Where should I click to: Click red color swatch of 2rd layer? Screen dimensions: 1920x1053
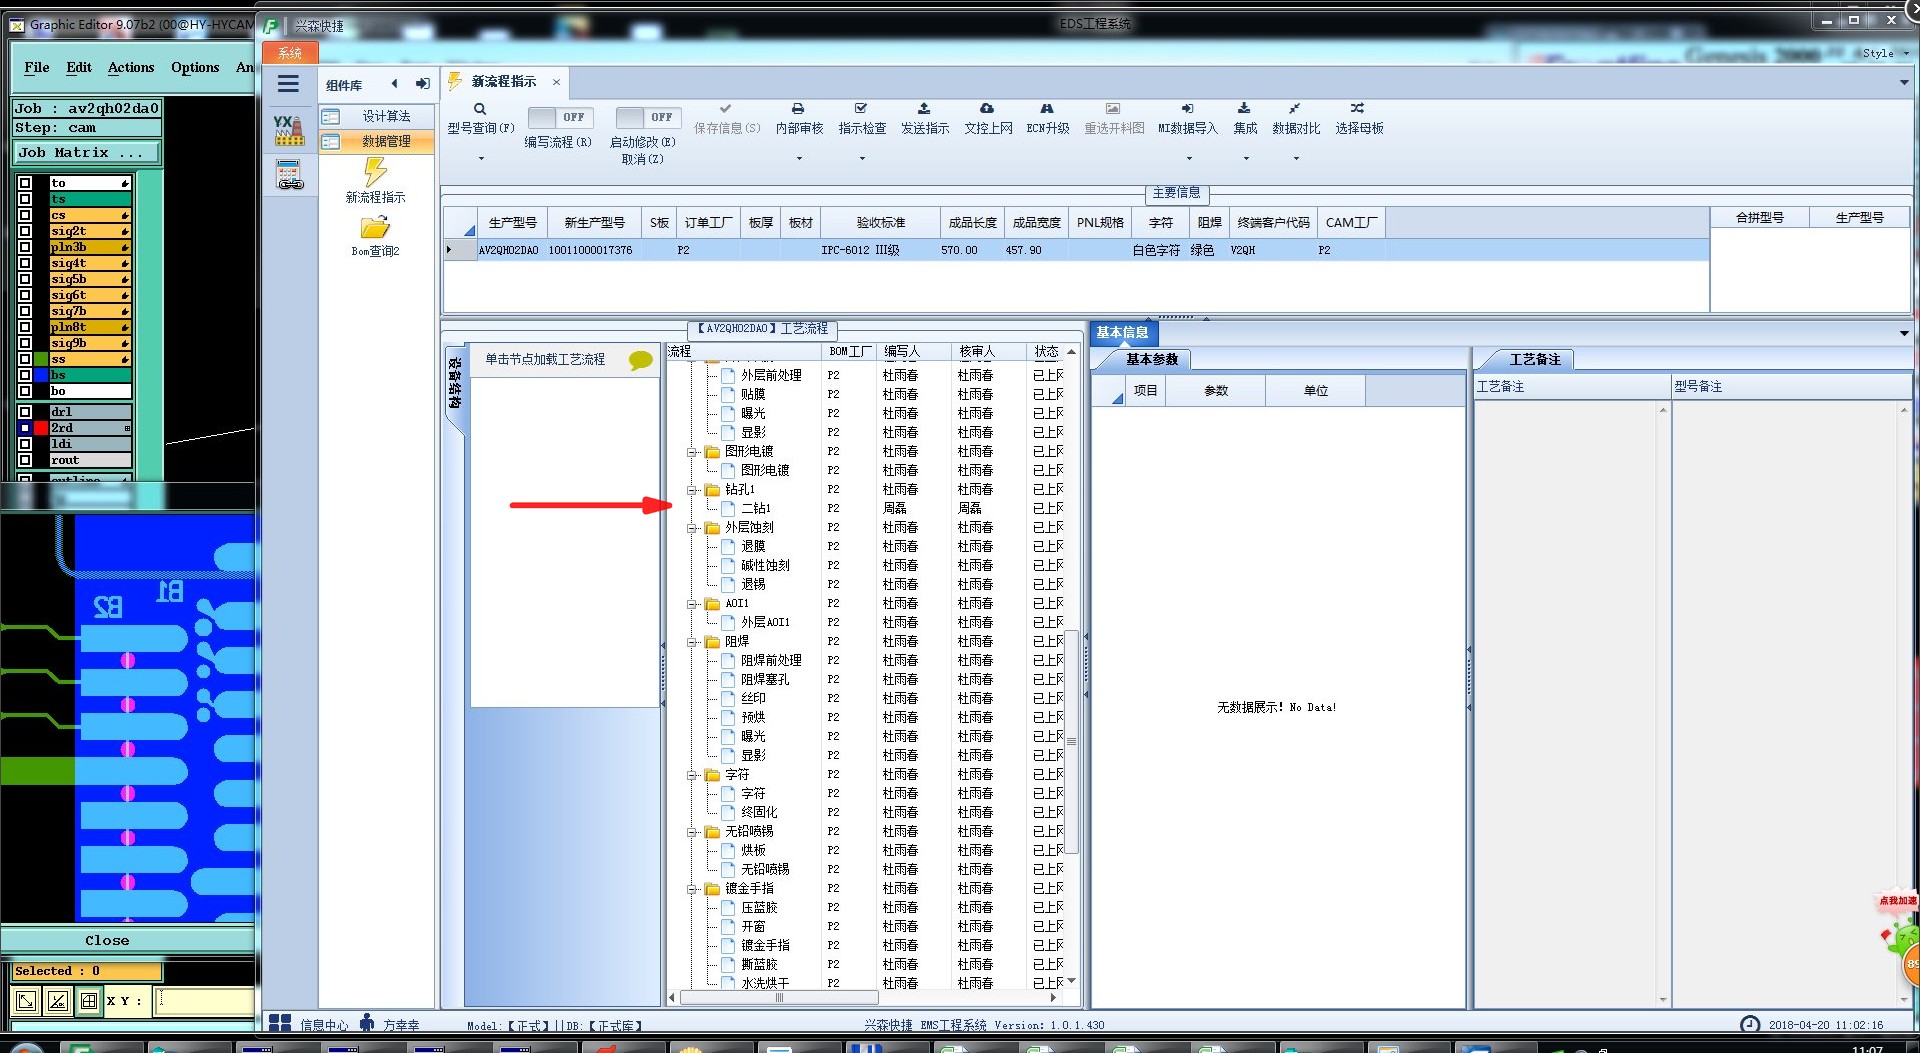(41, 428)
